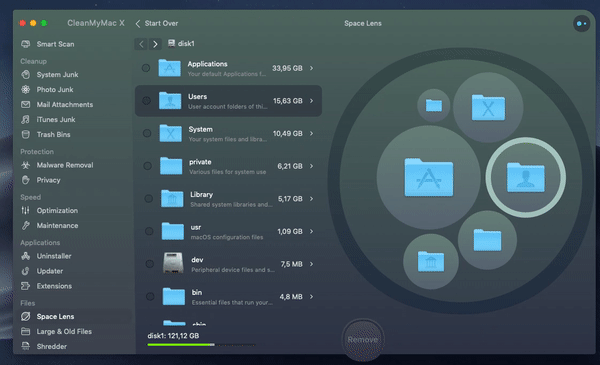Image resolution: width=600 pixels, height=365 pixels.
Task: Check the bin folder checkbox
Action: tap(150, 297)
